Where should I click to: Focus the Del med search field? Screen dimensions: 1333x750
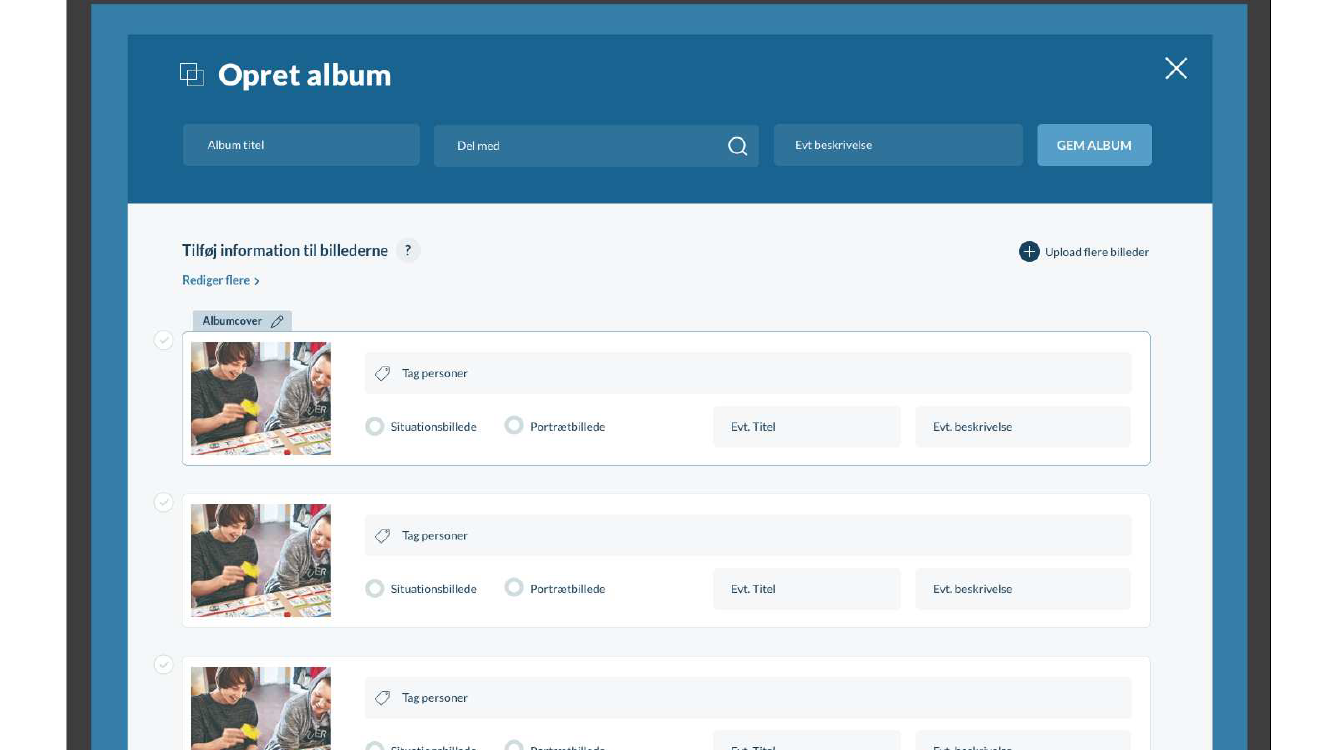596,146
